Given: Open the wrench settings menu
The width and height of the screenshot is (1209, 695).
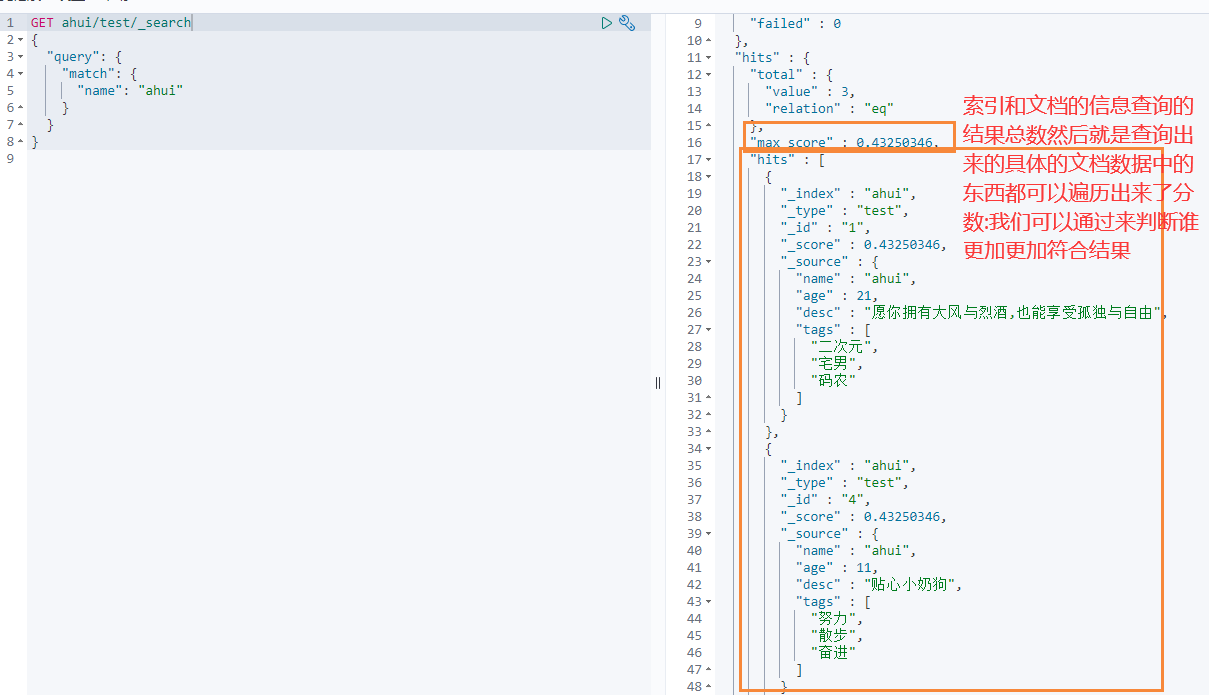Looking at the screenshot, I should 627,22.
